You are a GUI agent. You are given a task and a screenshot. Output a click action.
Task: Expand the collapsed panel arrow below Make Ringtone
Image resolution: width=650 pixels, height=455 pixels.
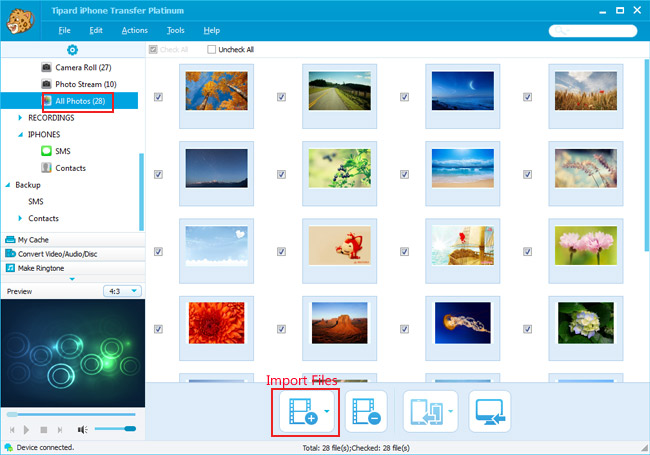pos(72,279)
